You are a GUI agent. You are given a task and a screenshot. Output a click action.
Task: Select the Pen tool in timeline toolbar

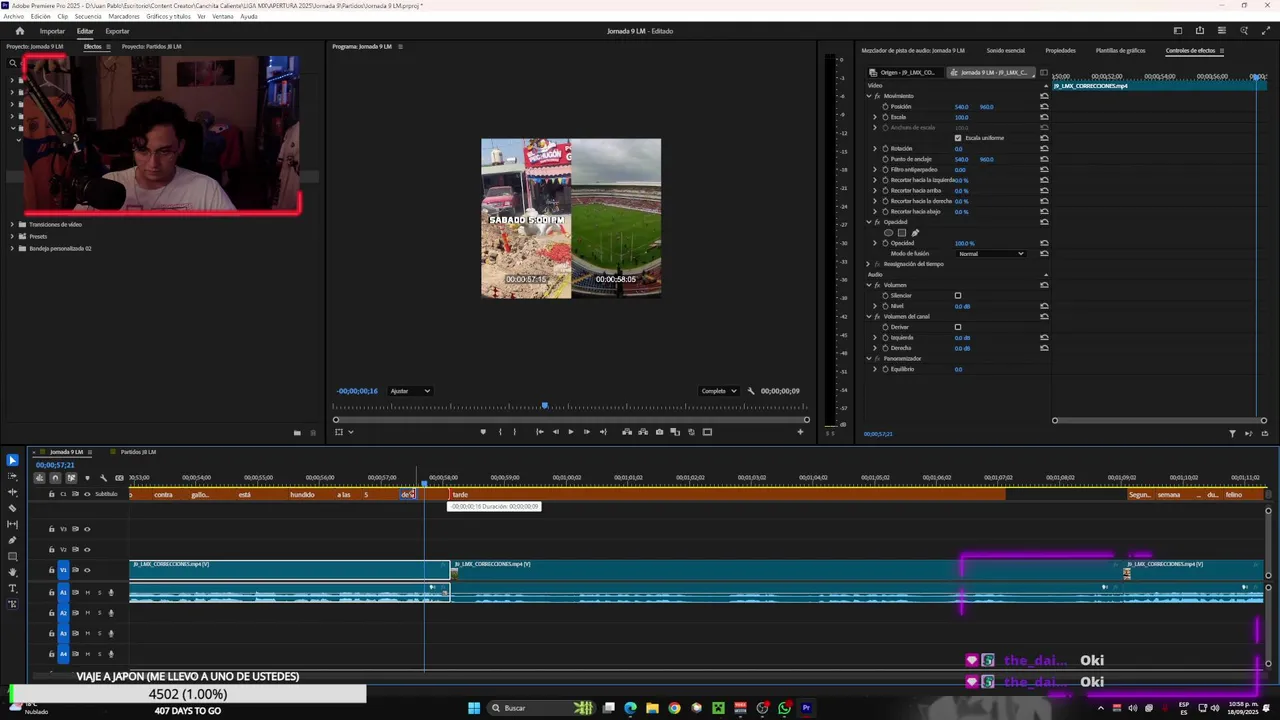pos(12,540)
